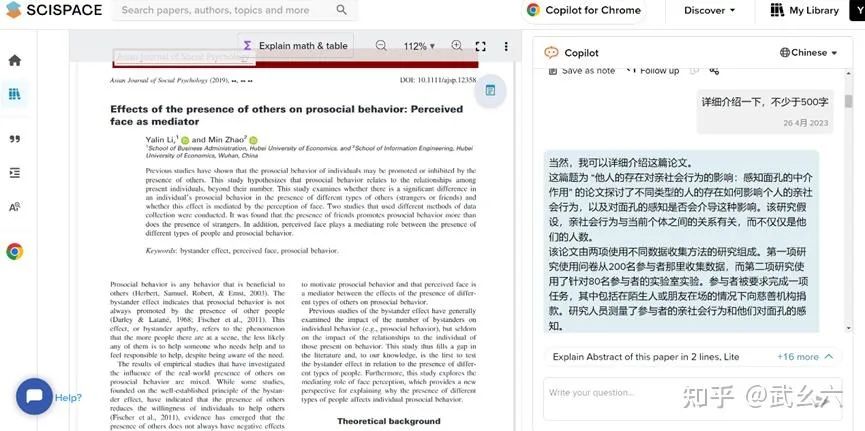865x431 pixels.
Task: Click Explain math & table
Action: (x=296, y=46)
